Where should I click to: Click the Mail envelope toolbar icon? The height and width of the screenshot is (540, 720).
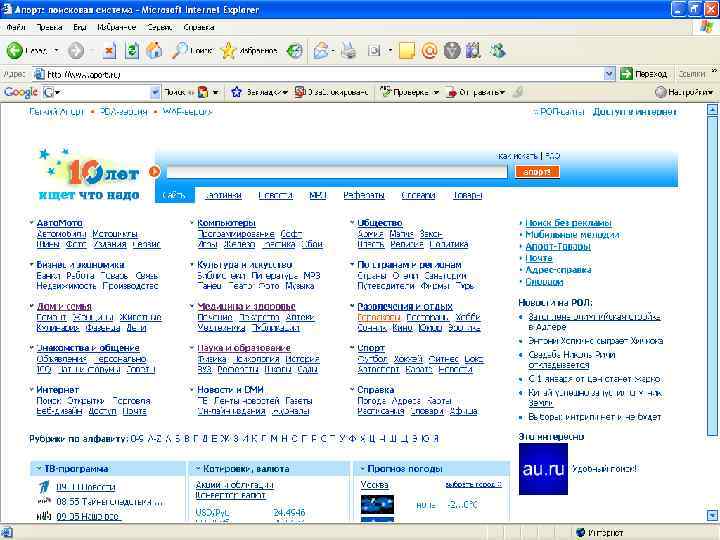coord(321,51)
